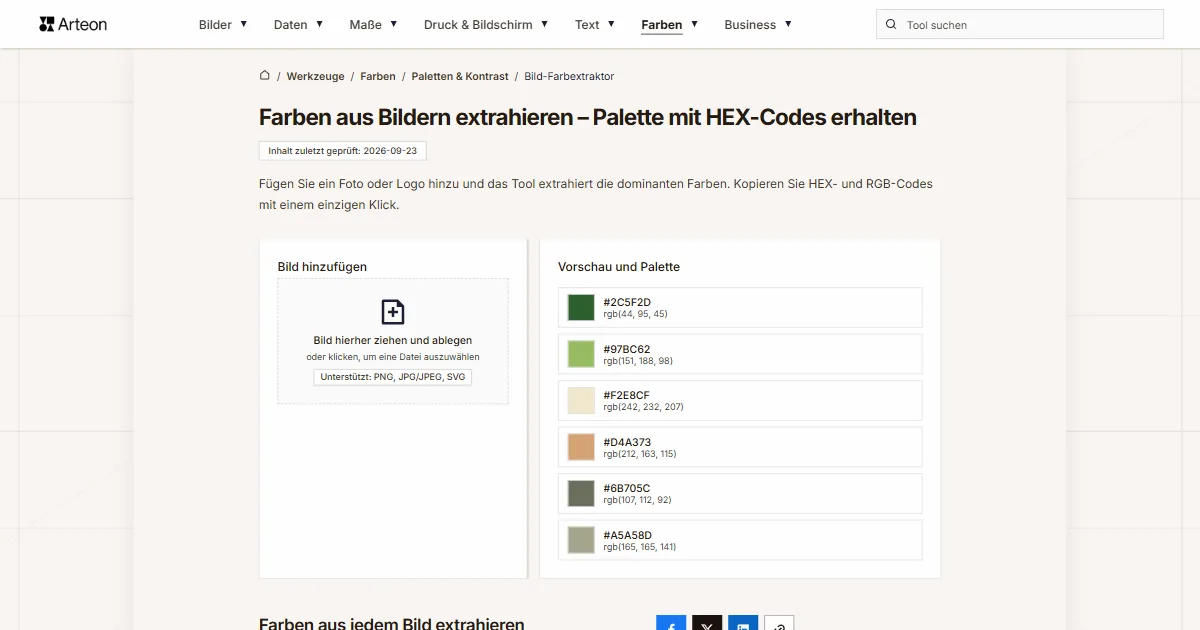
Task: Select the #F2E8CF cream swatch
Action: (581, 401)
